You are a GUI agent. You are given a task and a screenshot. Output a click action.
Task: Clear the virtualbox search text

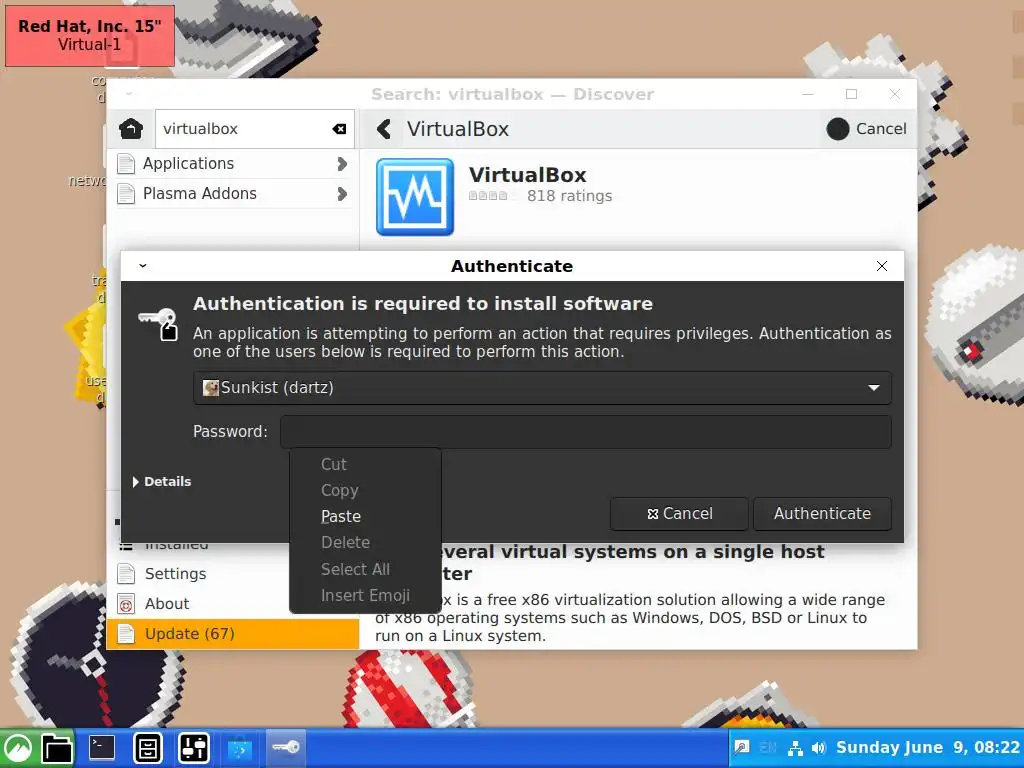339,129
